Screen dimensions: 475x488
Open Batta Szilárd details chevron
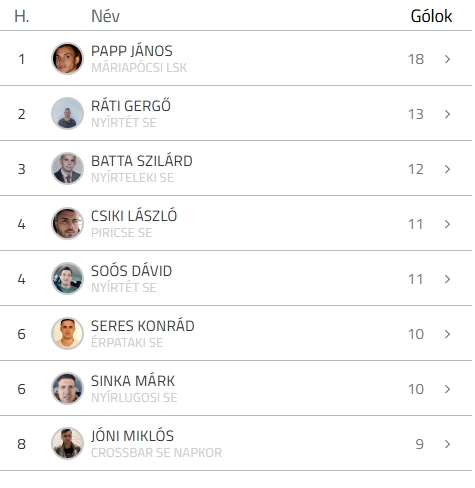point(447,169)
